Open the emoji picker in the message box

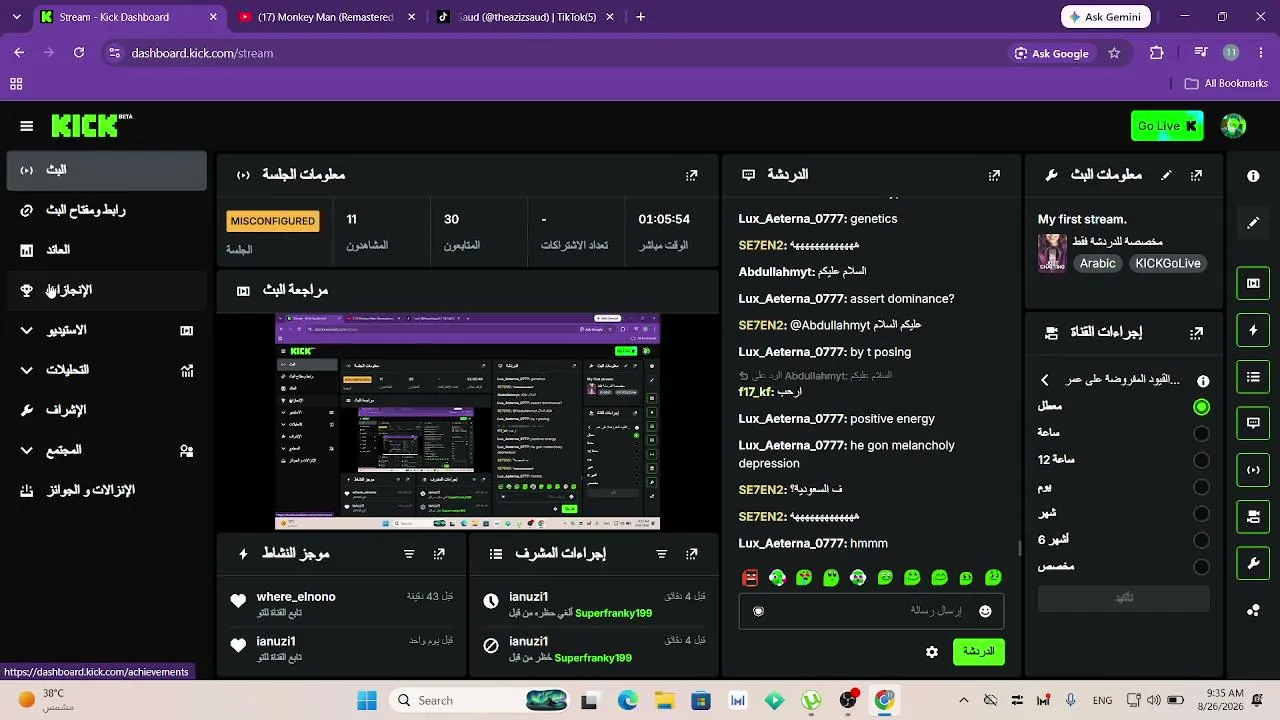click(x=985, y=611)
